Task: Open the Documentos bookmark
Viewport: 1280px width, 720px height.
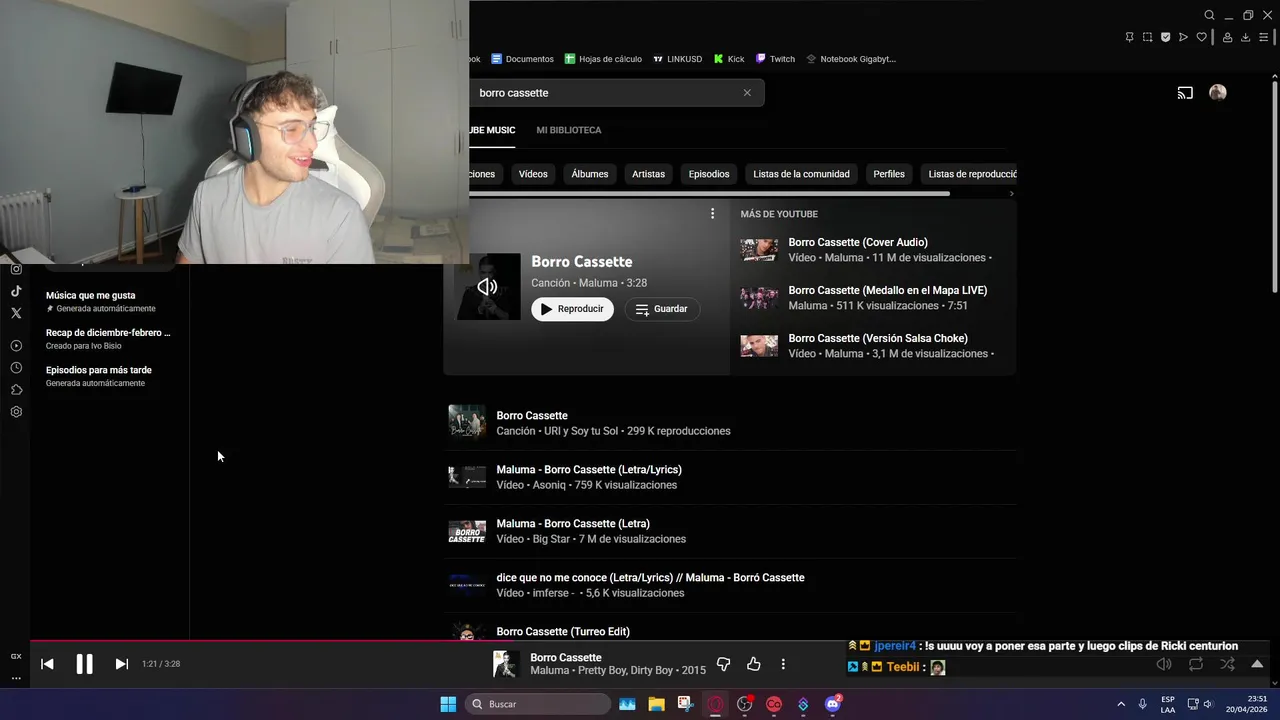Action: point(522,59)
